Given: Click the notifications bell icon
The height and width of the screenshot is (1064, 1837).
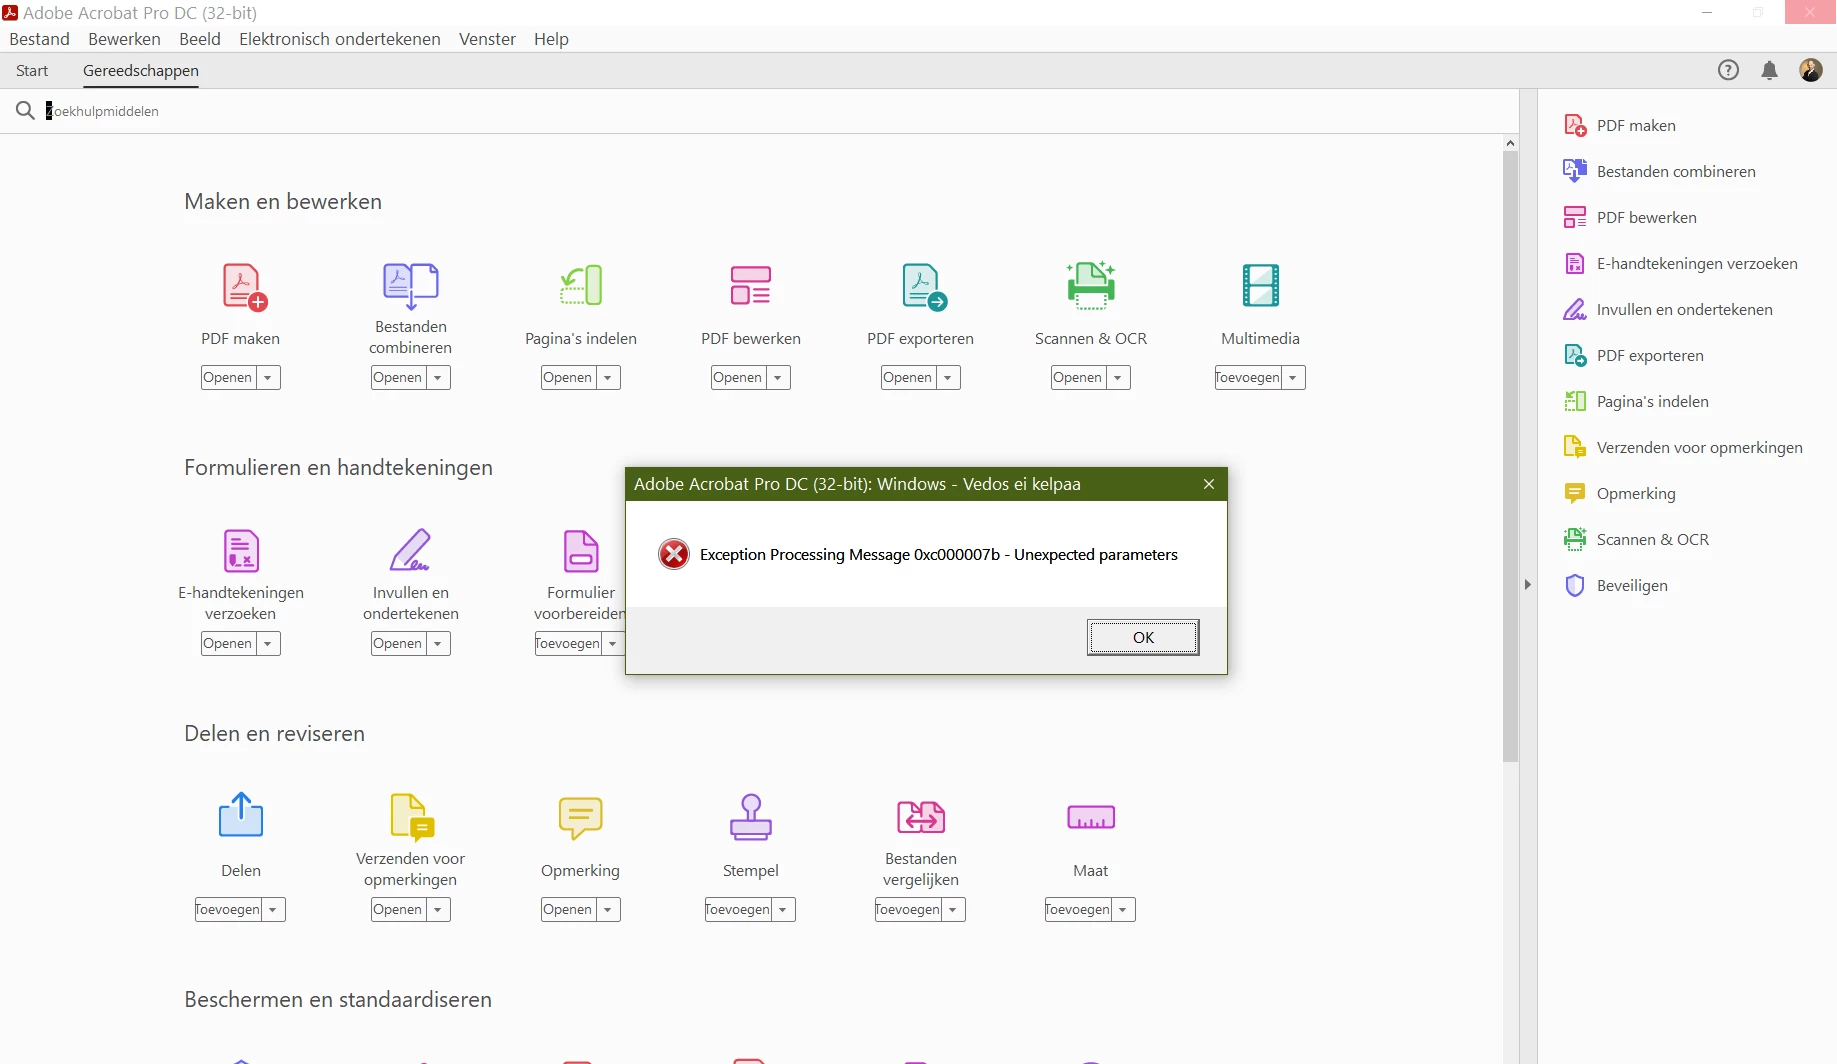Looking at the screenshot, I should (1770, 70).
